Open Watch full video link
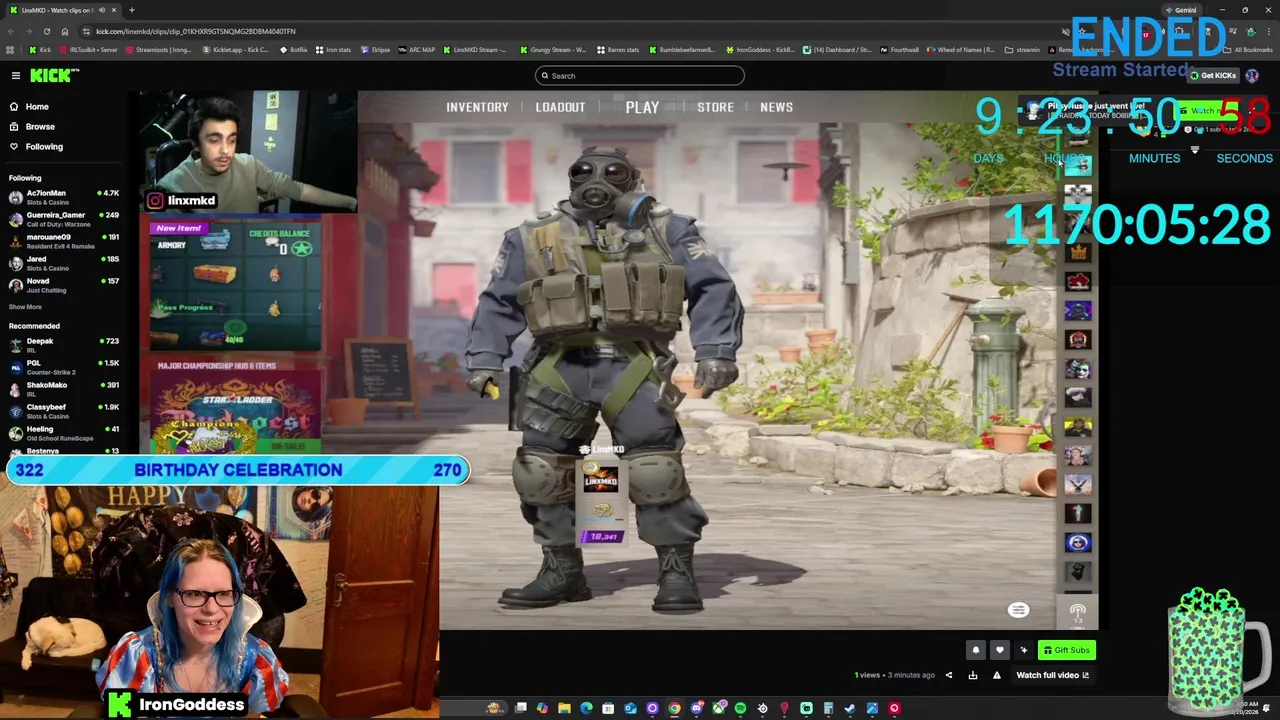1280x720 pixels. tap(1053, 675)
